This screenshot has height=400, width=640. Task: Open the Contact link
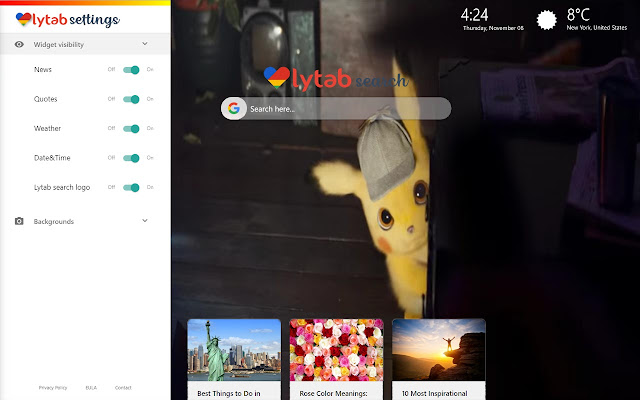[x=123, y=388]
